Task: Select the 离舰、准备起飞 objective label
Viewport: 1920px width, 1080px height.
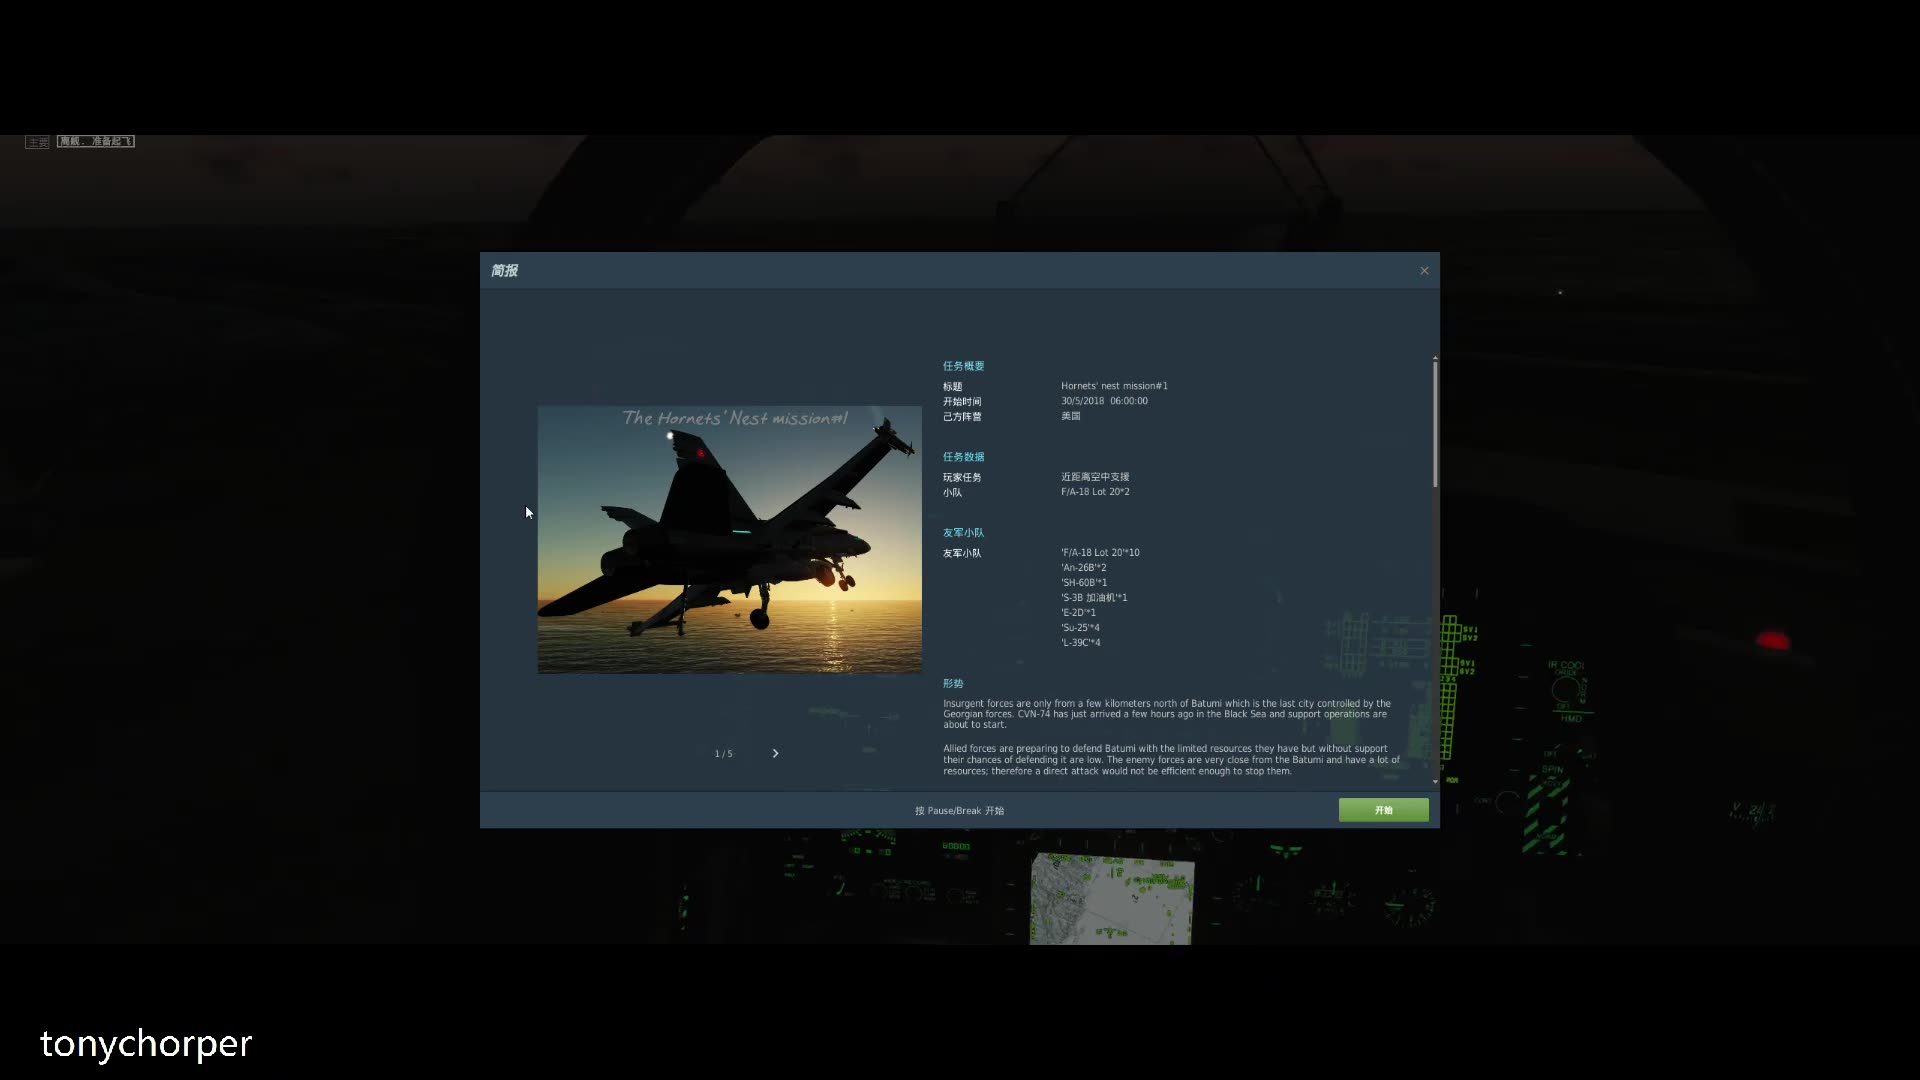Action: point(96,142)
